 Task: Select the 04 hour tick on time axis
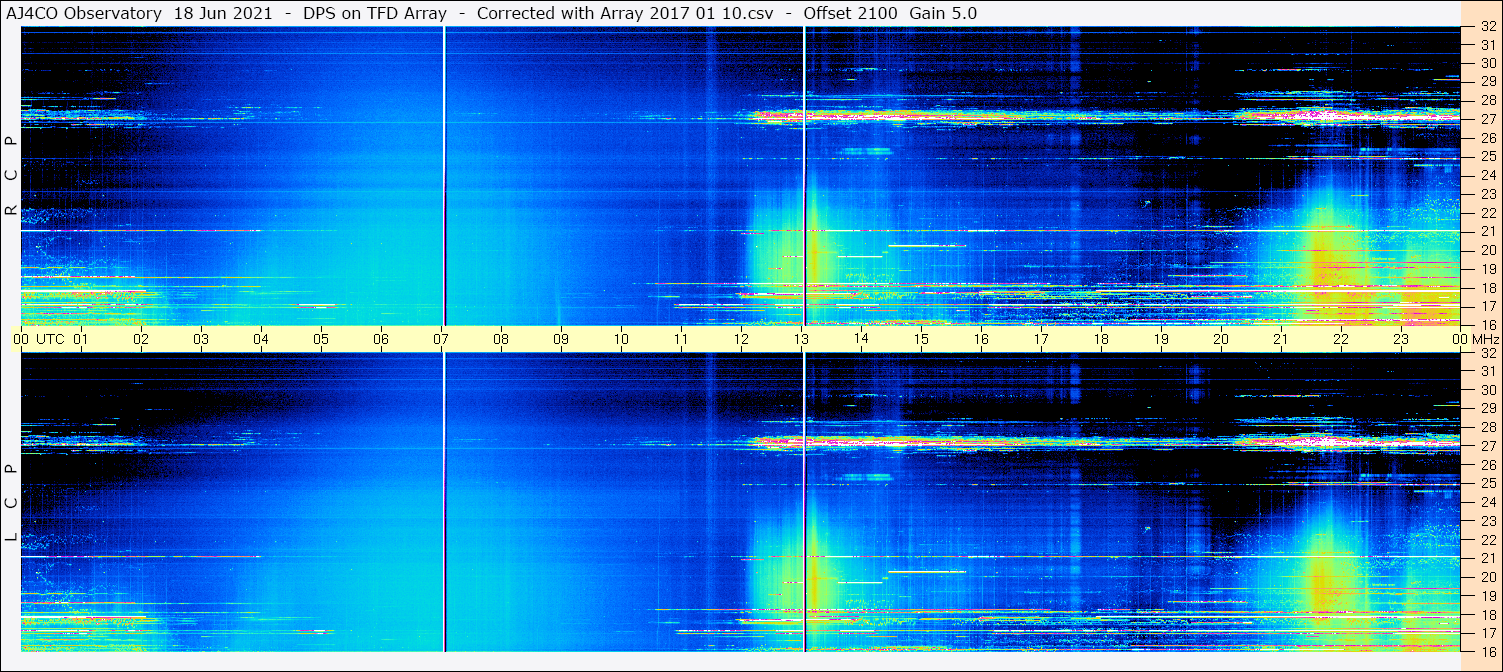(261, 339)
